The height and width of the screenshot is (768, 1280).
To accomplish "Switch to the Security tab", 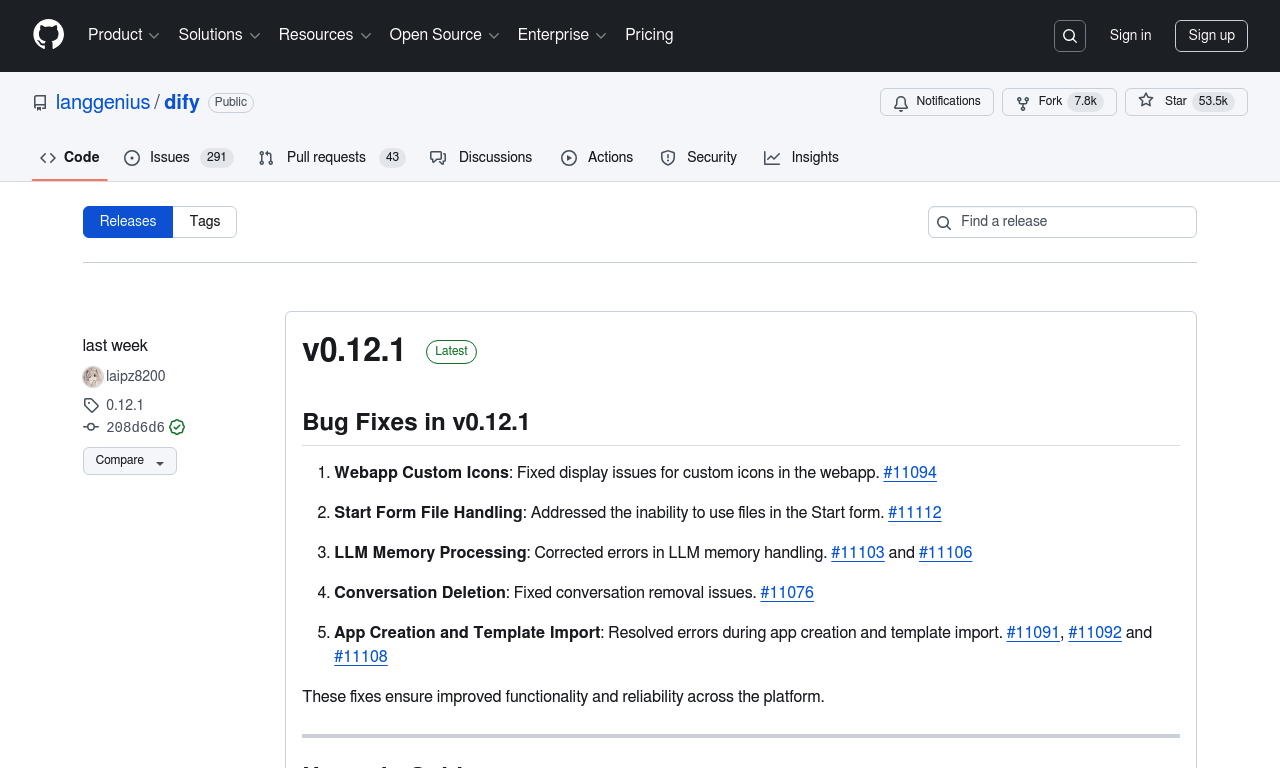I will pyautogui.click(x=699, y=158).
